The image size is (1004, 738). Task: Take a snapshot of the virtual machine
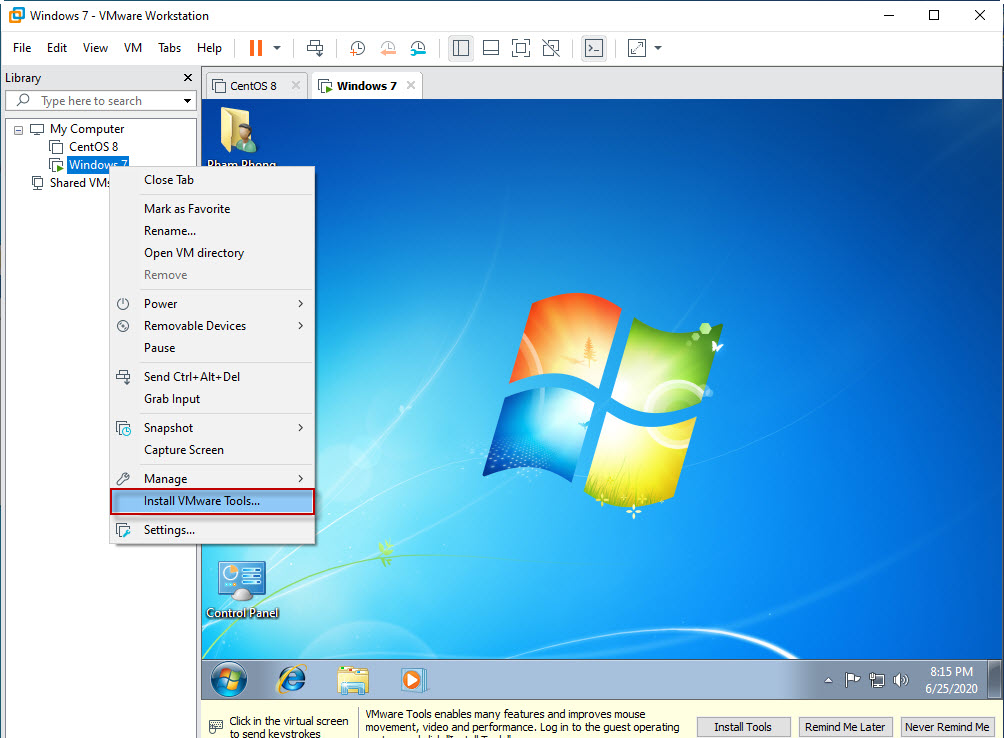[x=356, y=48]
